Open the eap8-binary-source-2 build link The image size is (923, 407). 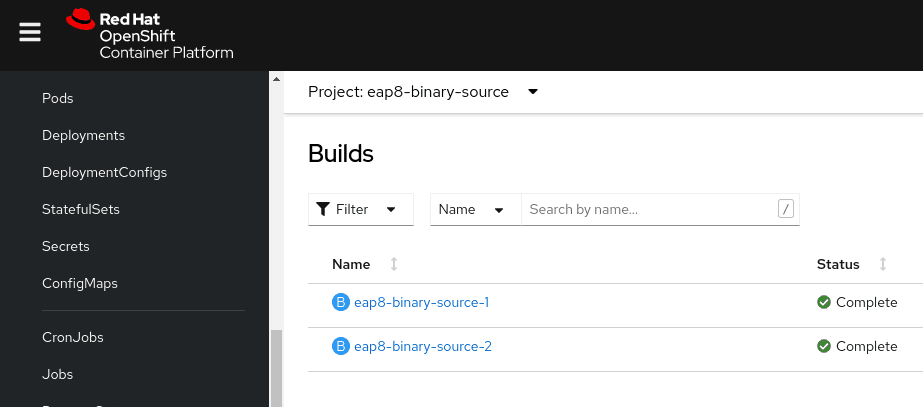422,346
